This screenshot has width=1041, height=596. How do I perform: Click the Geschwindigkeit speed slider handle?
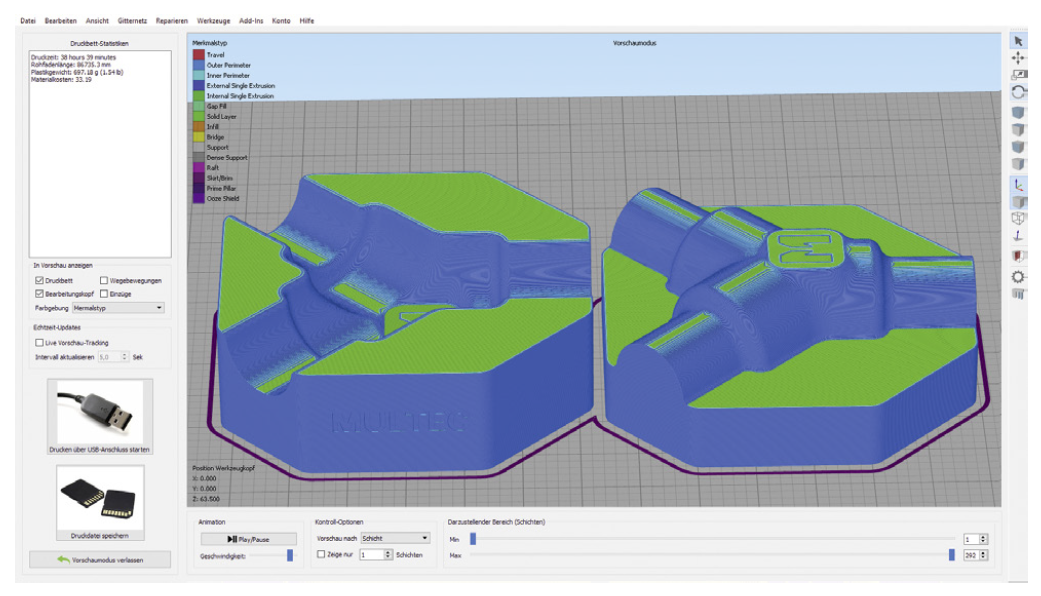click(x=290, y=554)
